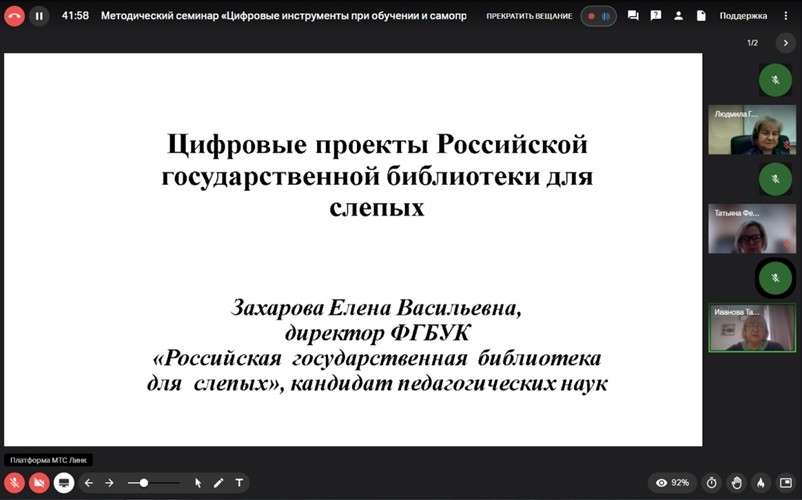The width and height of the screenshot is (802, 500).
Task: Click the white screen share button
Action: coord(64,483)
